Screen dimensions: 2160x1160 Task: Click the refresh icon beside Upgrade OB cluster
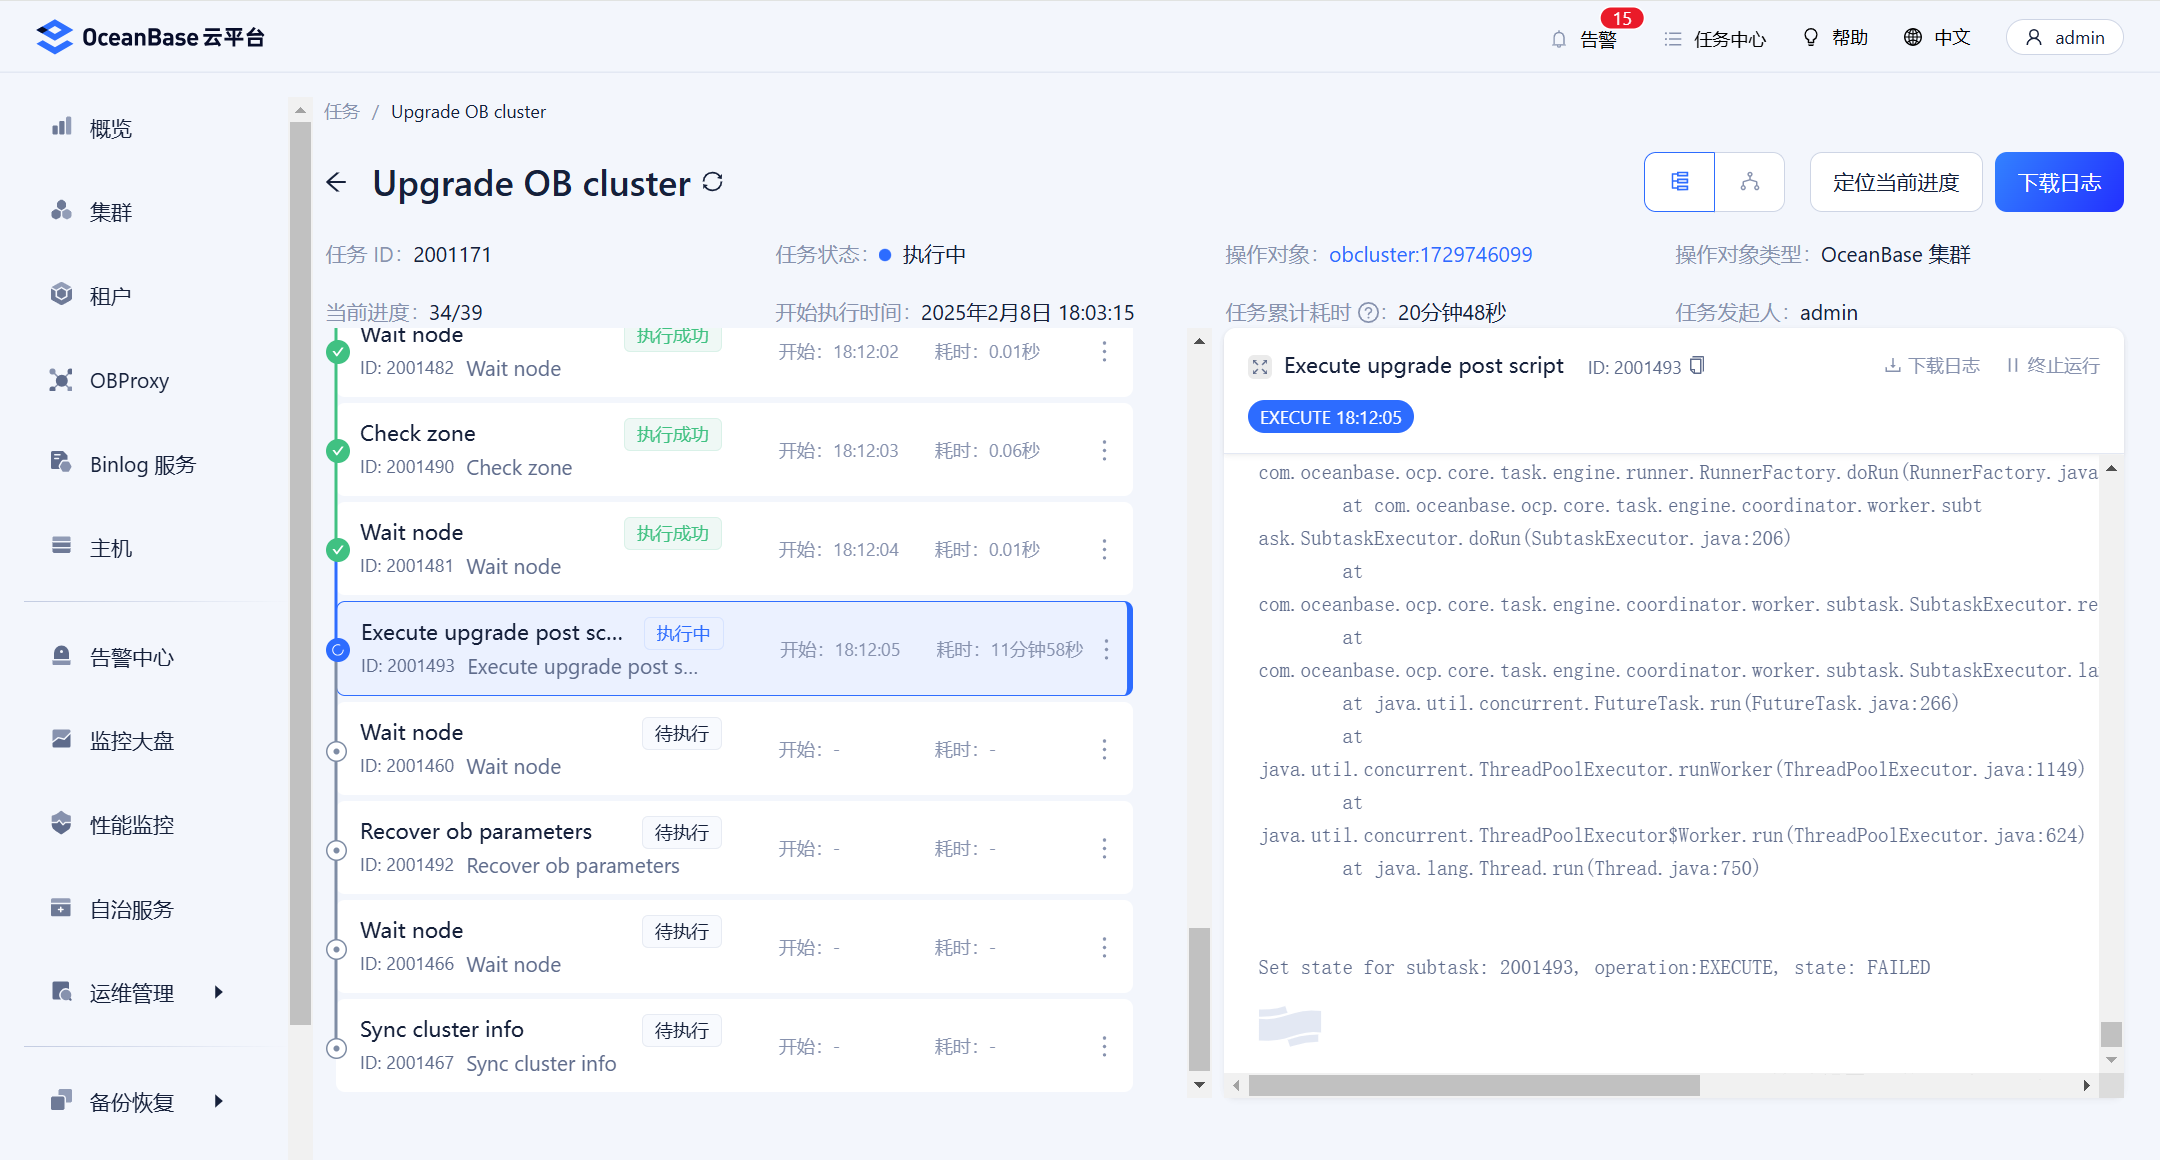[x=712, y=182]
